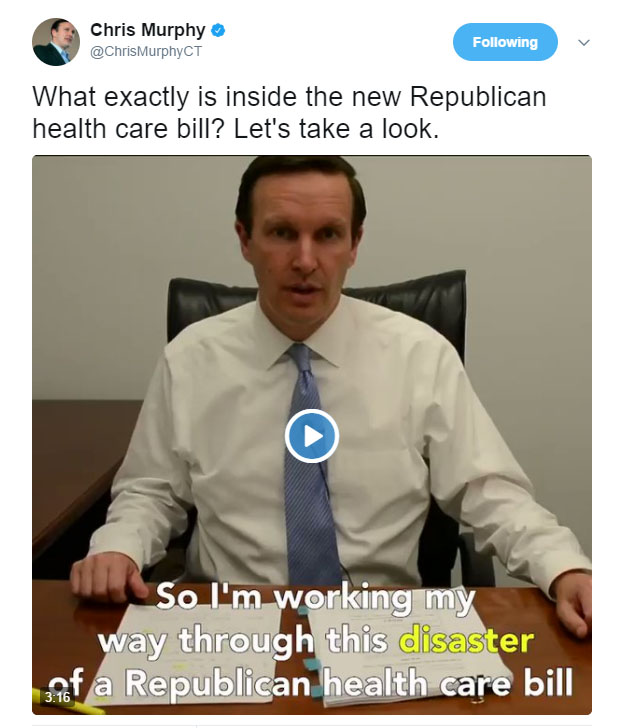The image size is (632, 728).
Task: Open the Chris Murphy display name link
Action: (x=148, y=30)
